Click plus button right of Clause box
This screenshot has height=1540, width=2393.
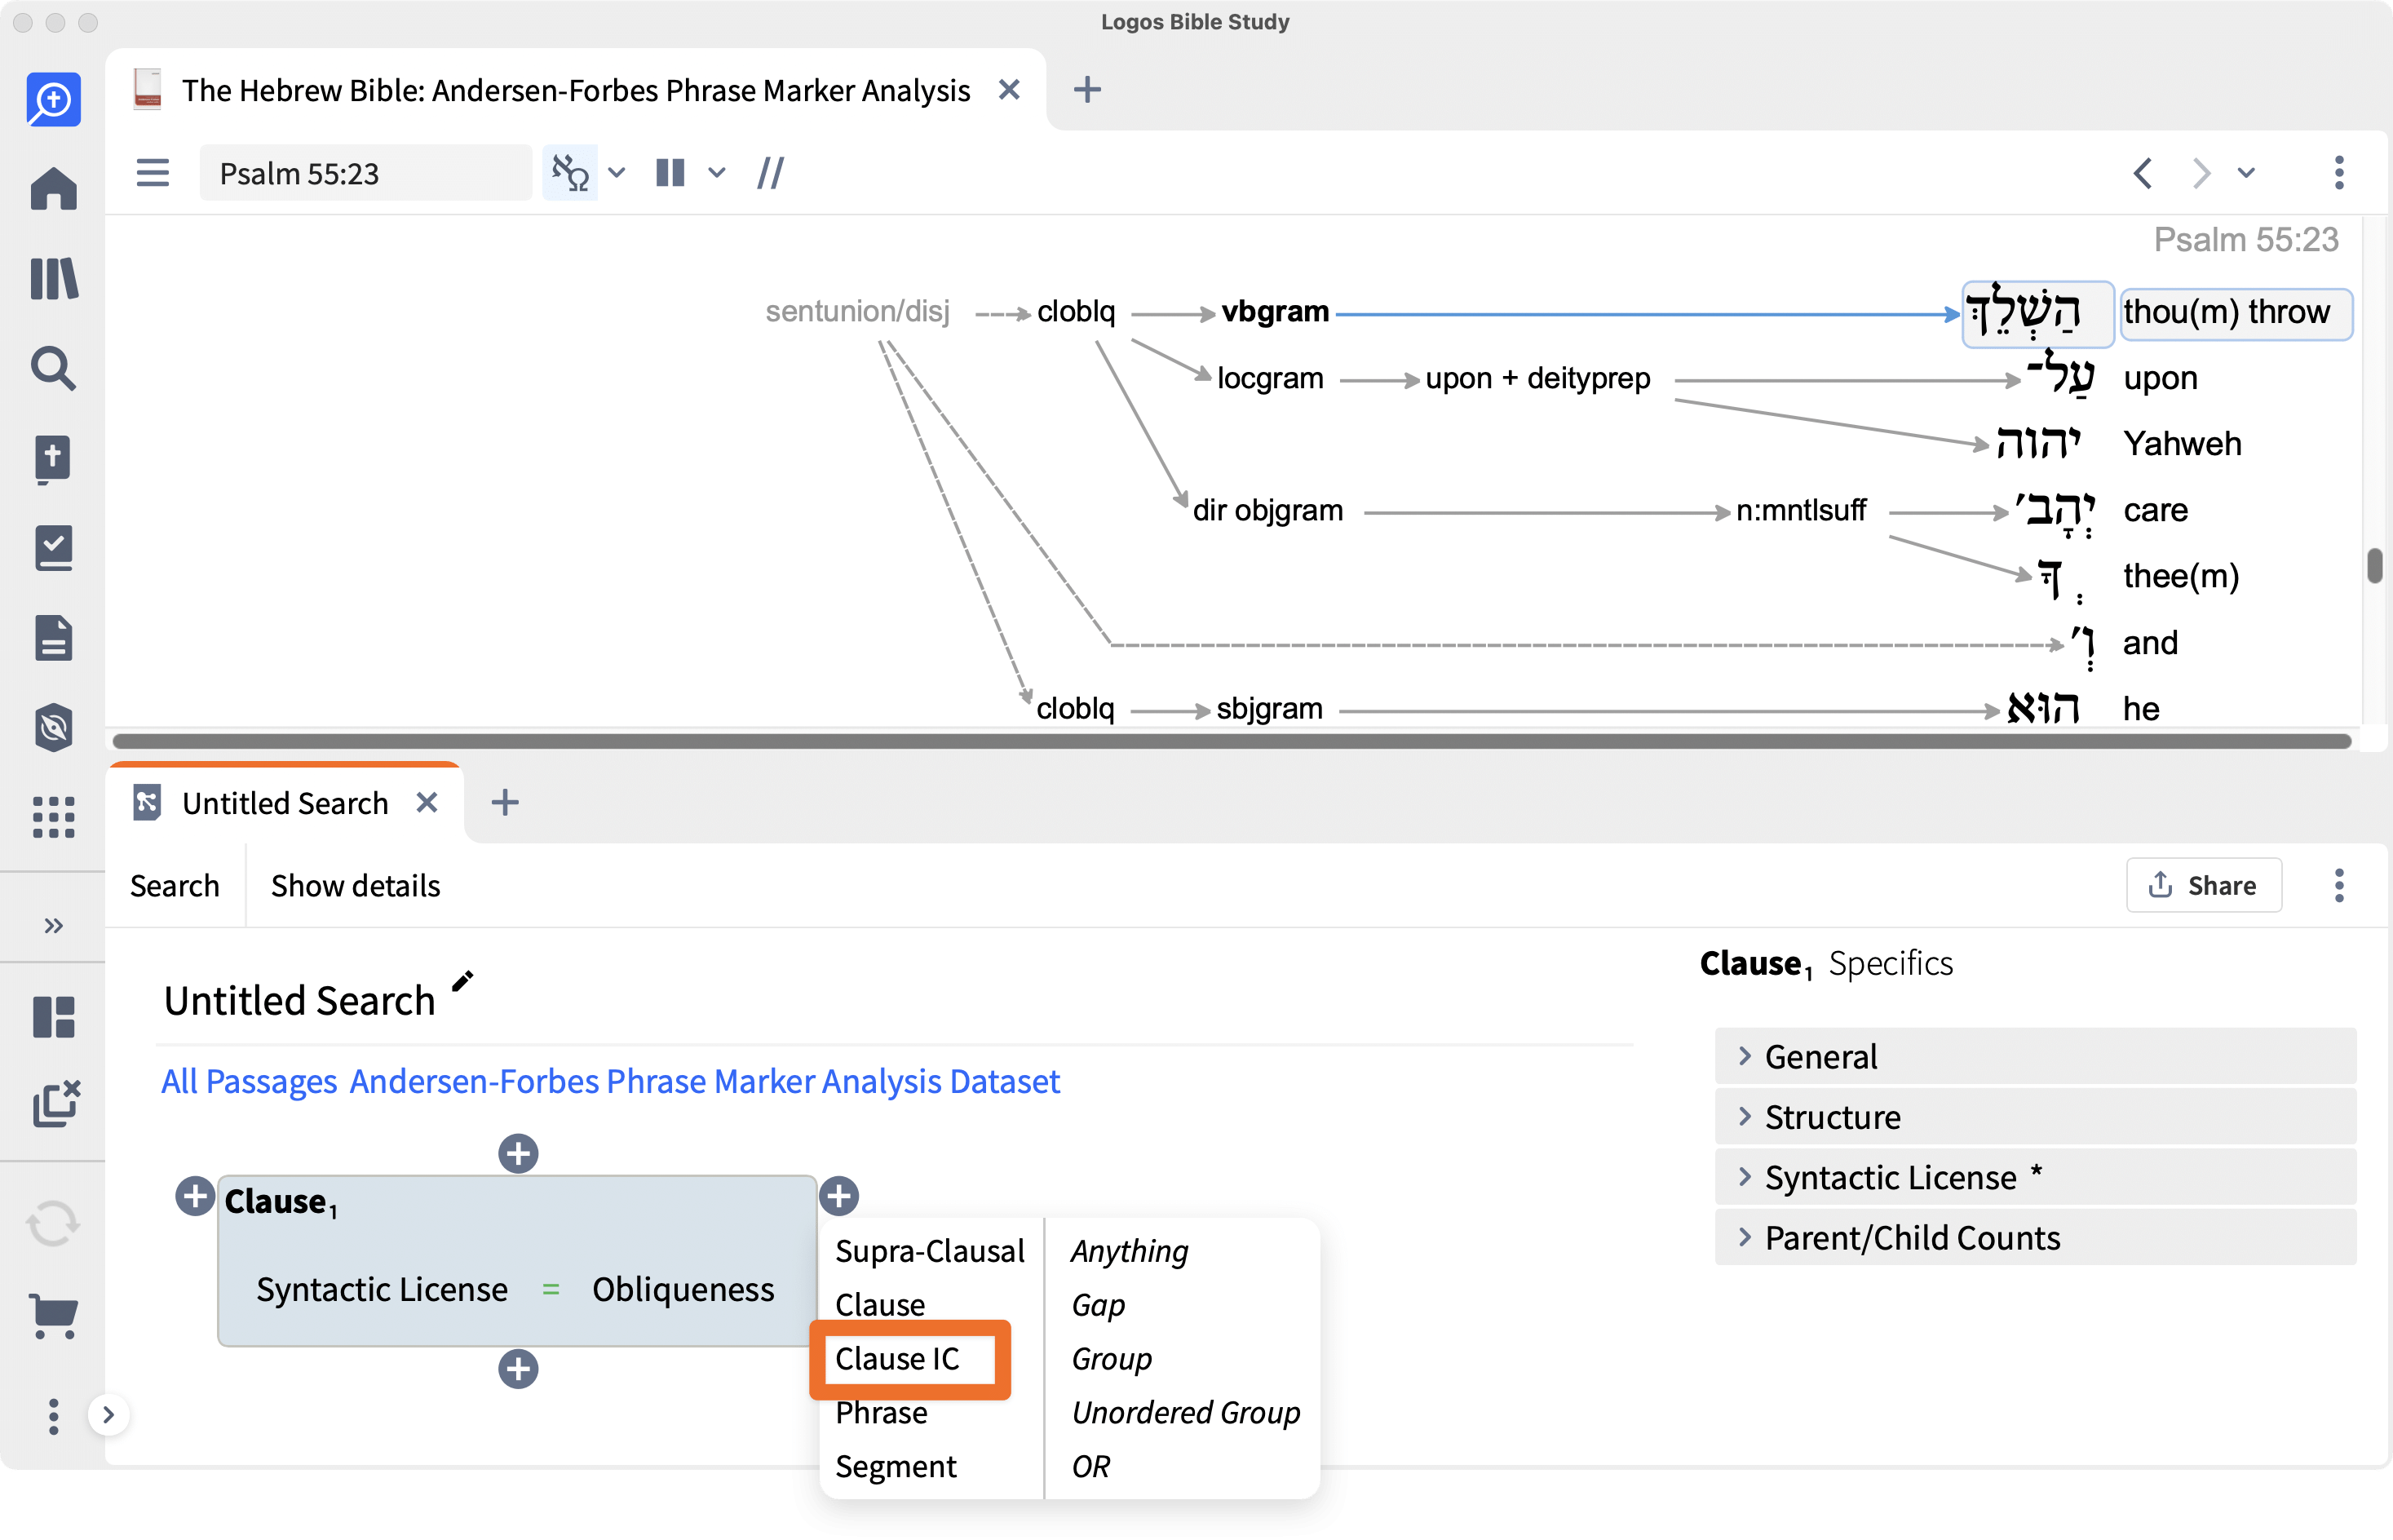[x=838, y=1195]
